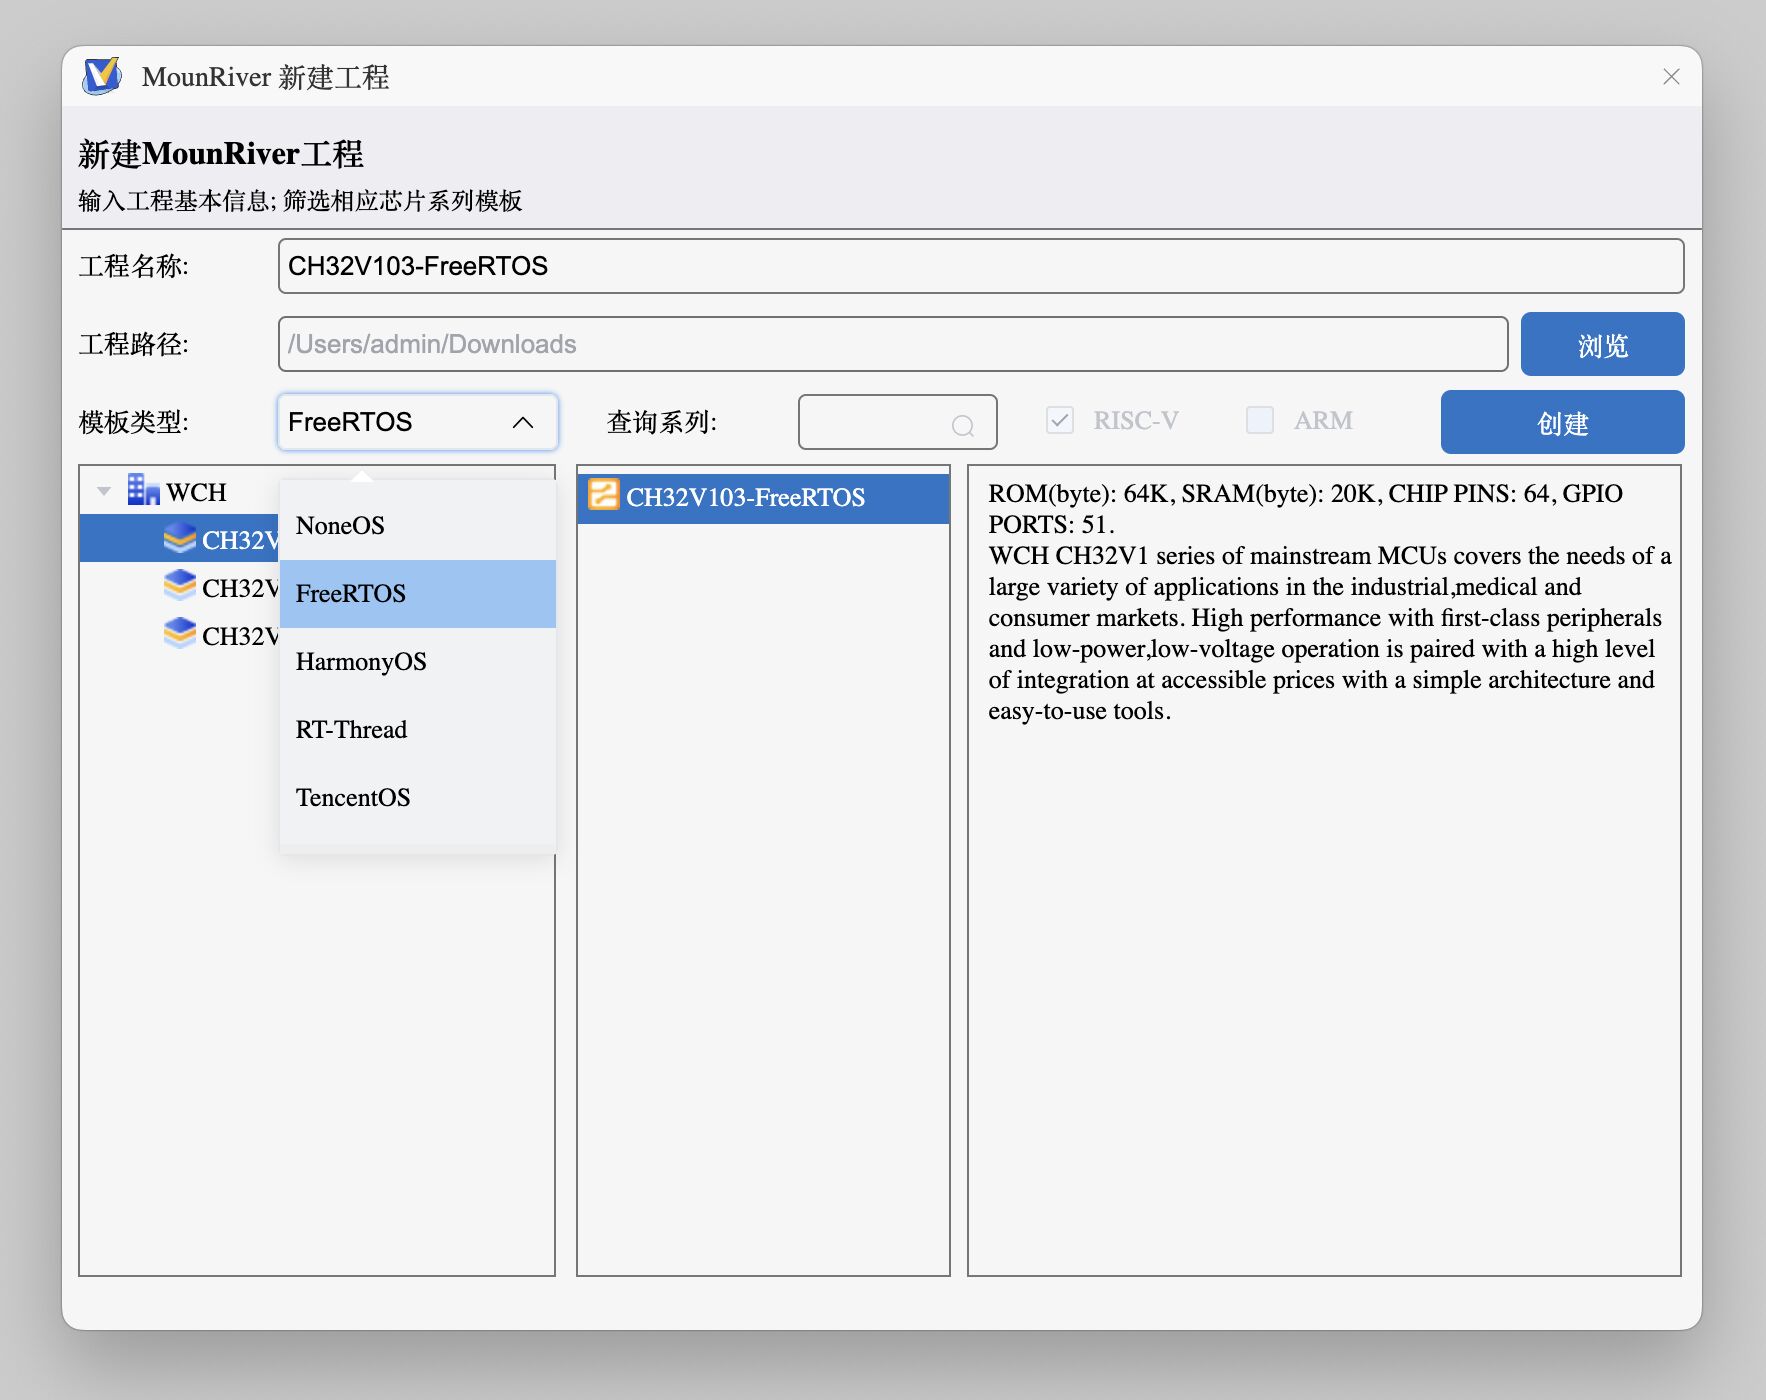Viewport: 1766px width, 1400px height.
Task: Choose NoneOS from template list
Action: click(340, 526)
